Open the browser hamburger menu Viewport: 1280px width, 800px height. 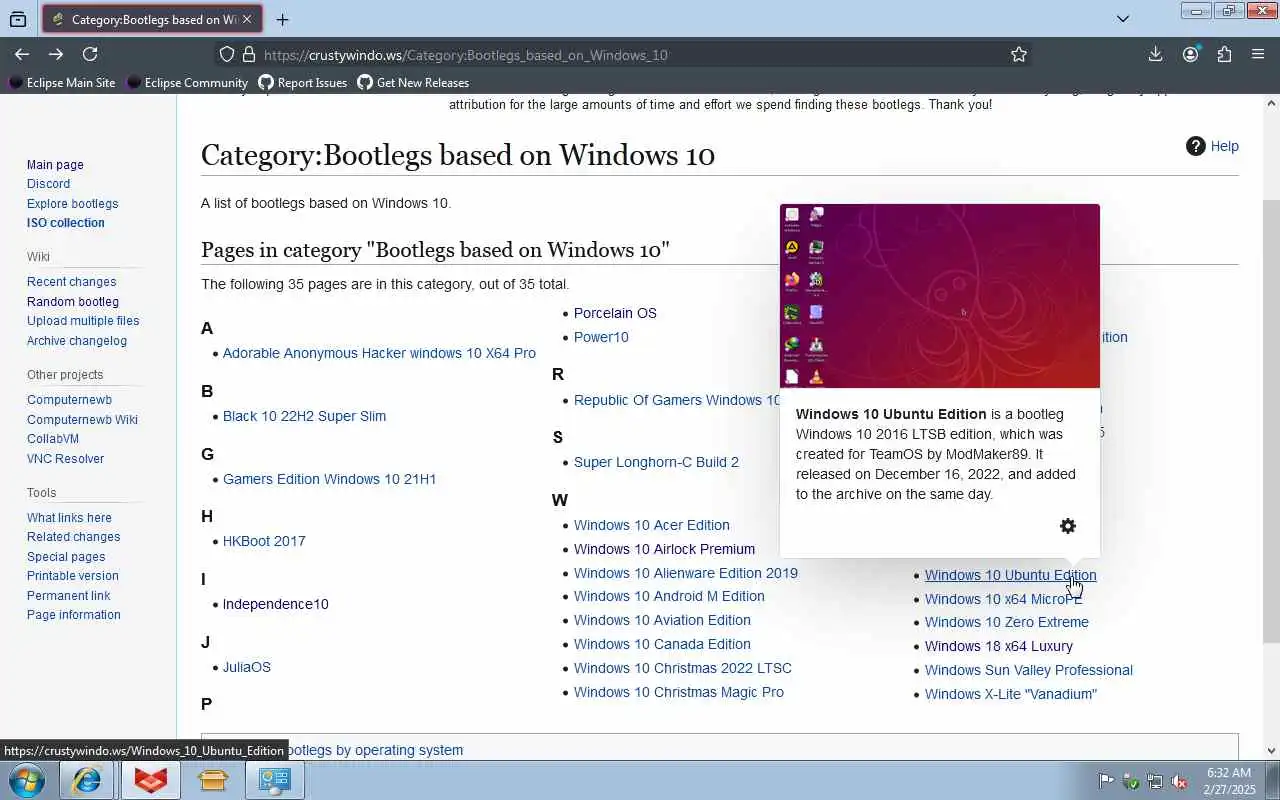(1258, 55)
